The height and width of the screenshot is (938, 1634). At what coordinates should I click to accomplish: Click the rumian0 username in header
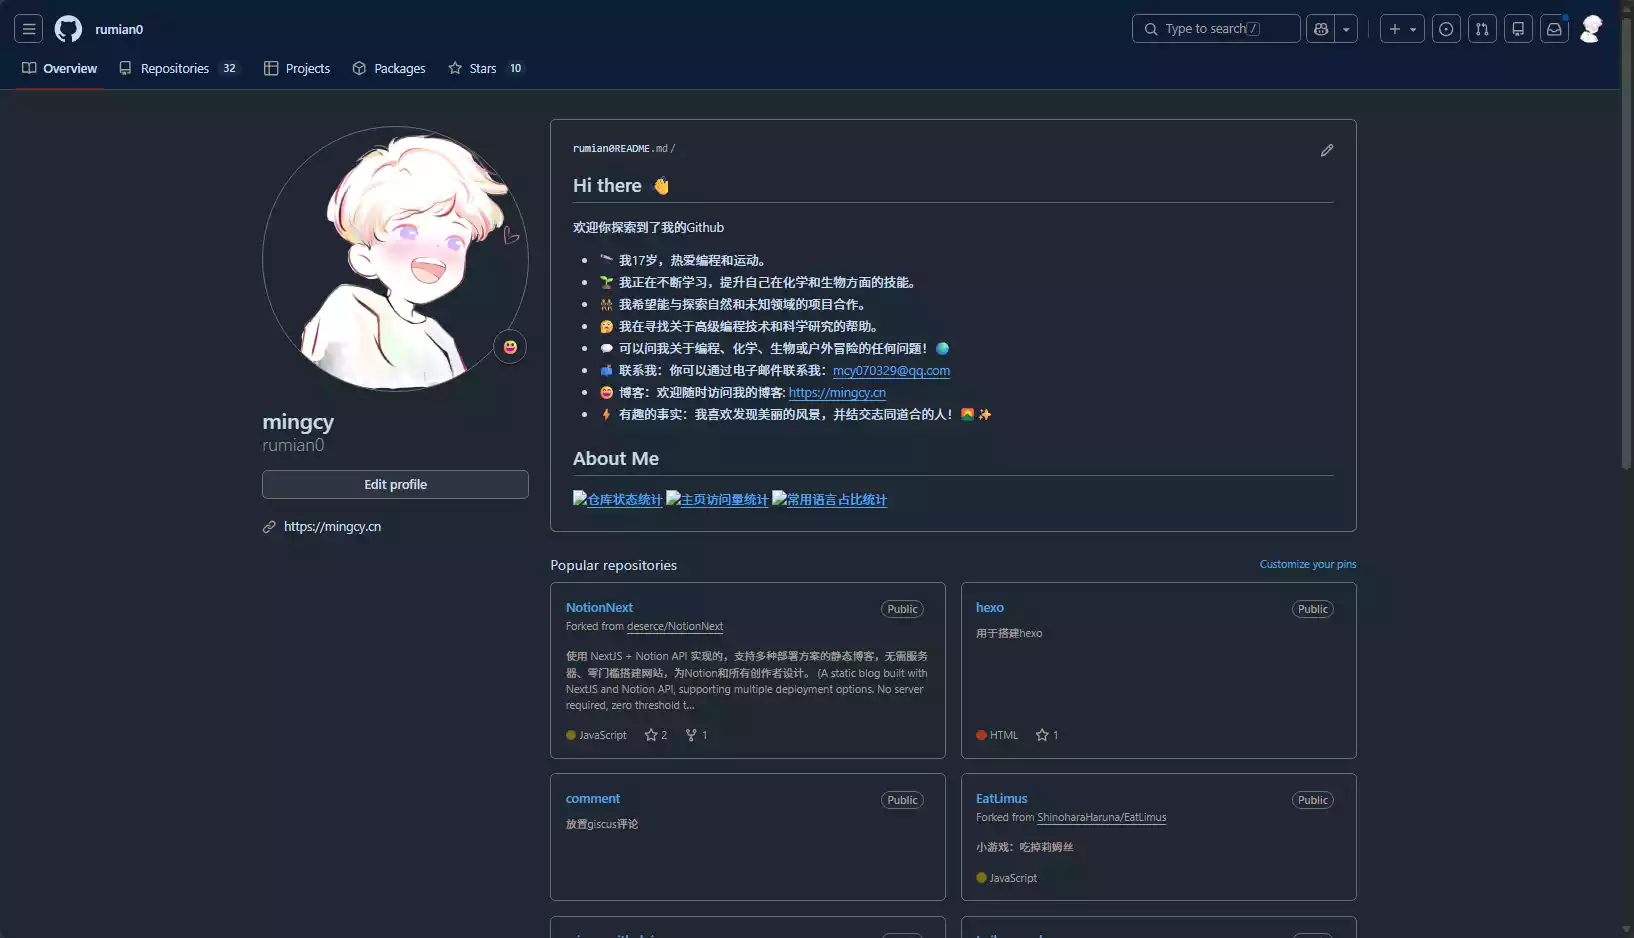point(119,29)
